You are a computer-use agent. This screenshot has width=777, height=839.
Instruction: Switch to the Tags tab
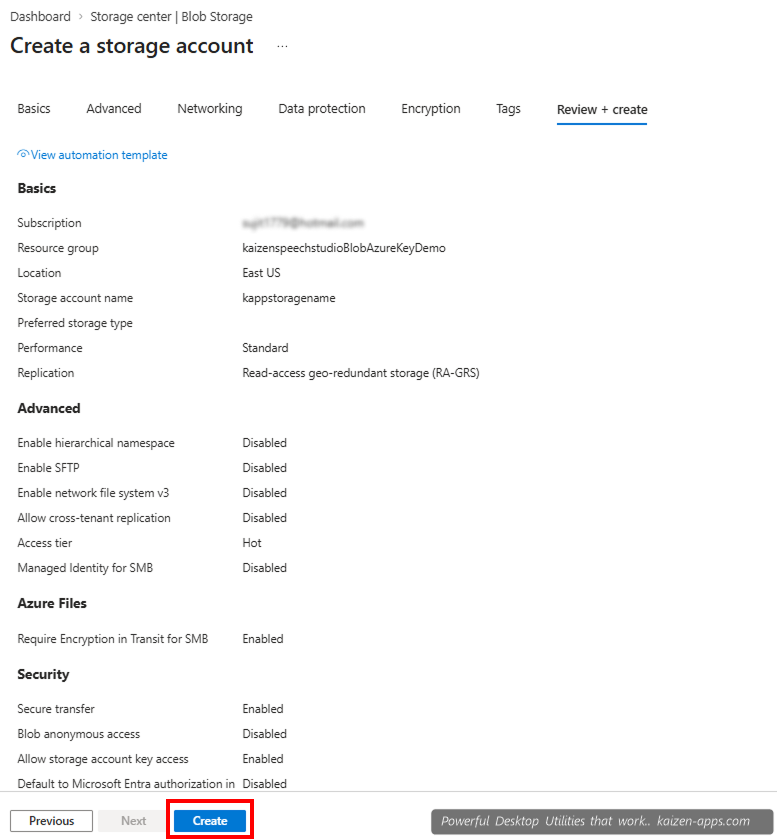click(508, 108)
